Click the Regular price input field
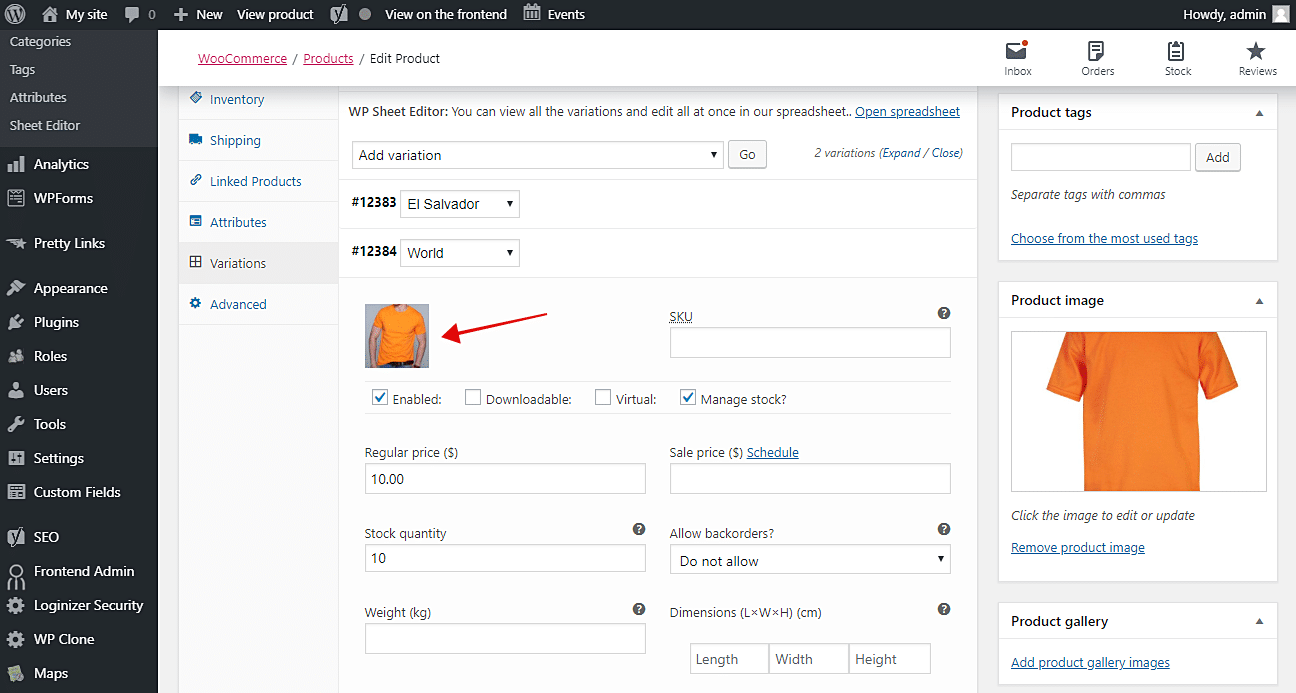The height and width of the screenshot is (693, 1296). click(505, 479)
